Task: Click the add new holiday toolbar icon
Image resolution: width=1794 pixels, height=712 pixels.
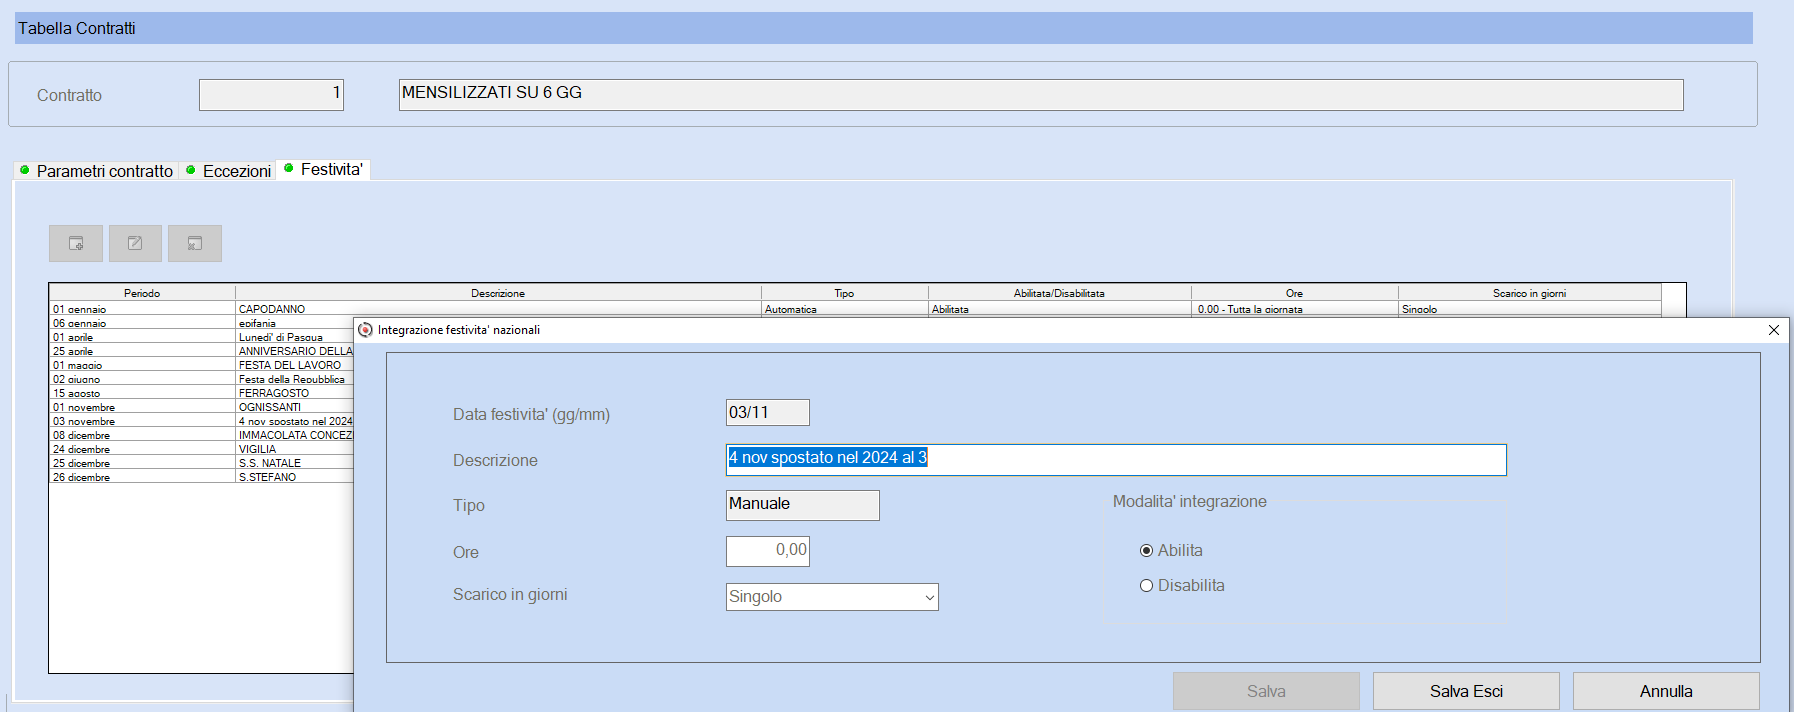Action: 76,243
